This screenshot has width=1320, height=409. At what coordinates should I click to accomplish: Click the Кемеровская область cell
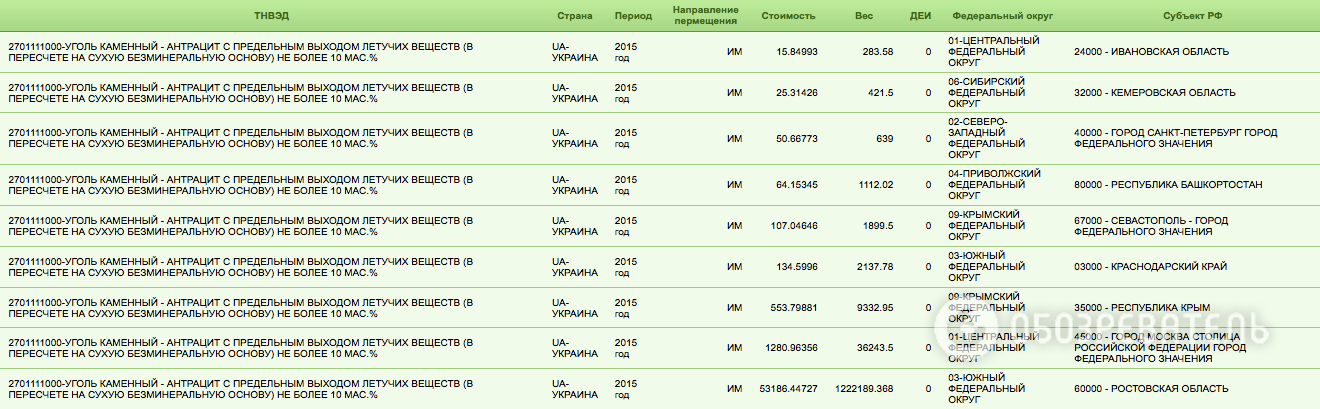[1154, 93]
